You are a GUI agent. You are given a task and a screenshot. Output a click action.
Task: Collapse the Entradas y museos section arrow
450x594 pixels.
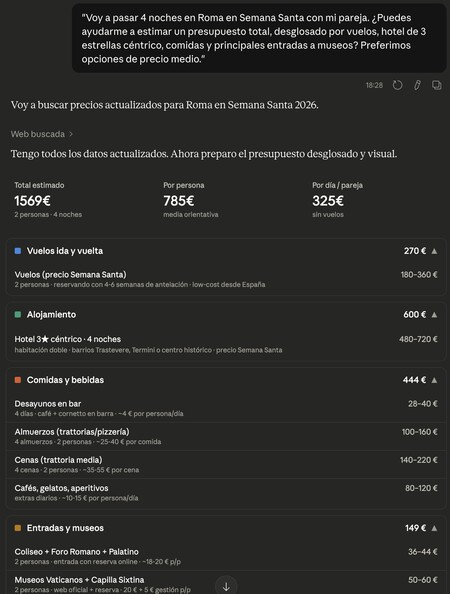tap(434, 528)
